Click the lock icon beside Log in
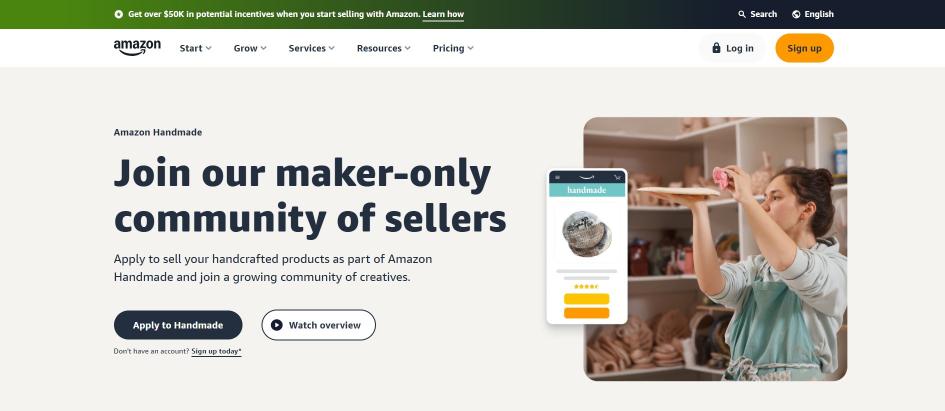This screenshot has height=411, width=945. 716,48
